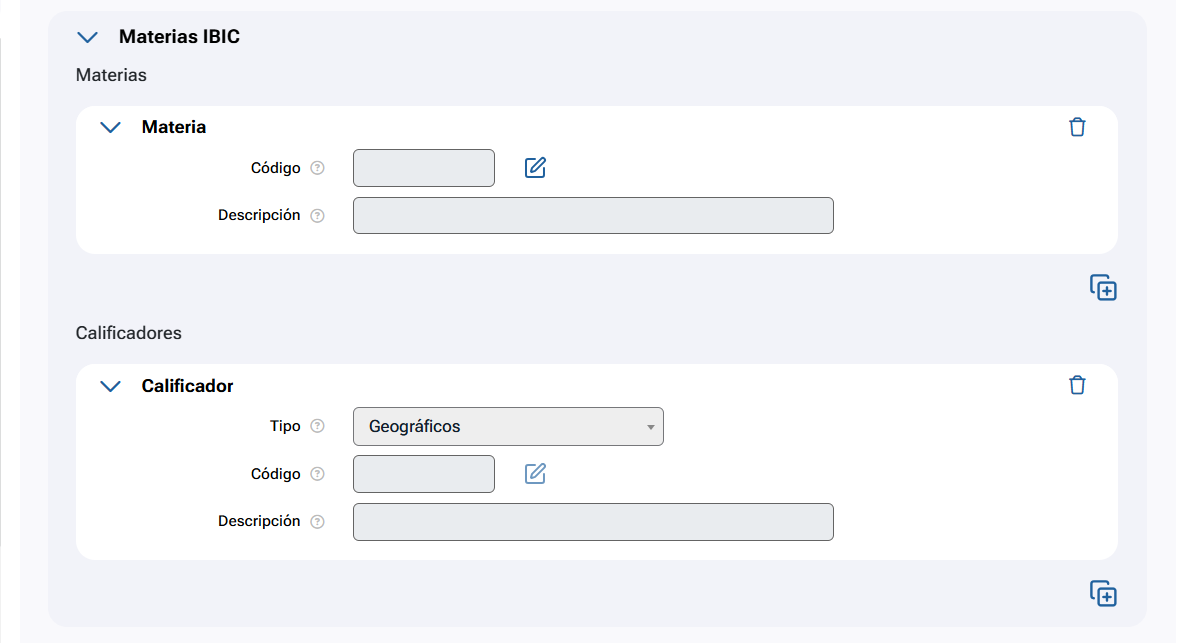1193x643 pixels.
Task: Show help for Calificador Descripción field
Action: (x=318, y=522)
